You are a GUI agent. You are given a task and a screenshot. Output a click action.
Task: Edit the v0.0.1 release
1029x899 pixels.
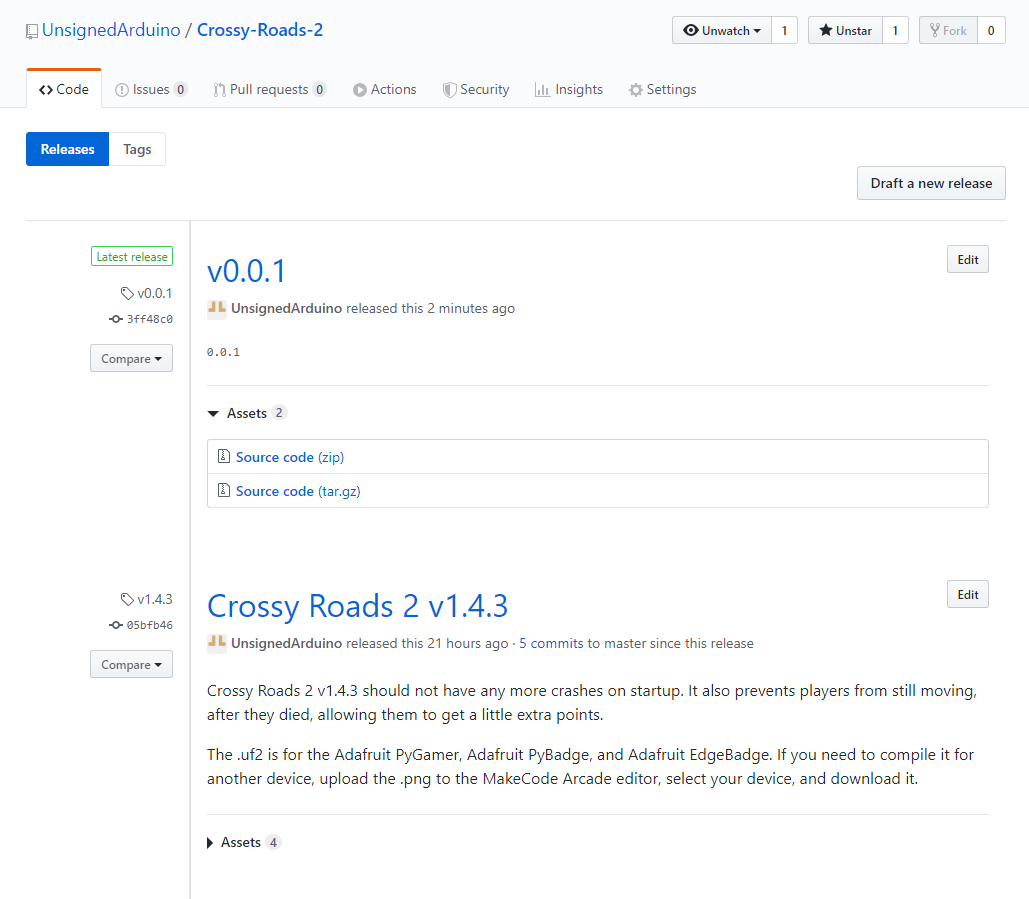pyautogui.click(x=967, y=259)
